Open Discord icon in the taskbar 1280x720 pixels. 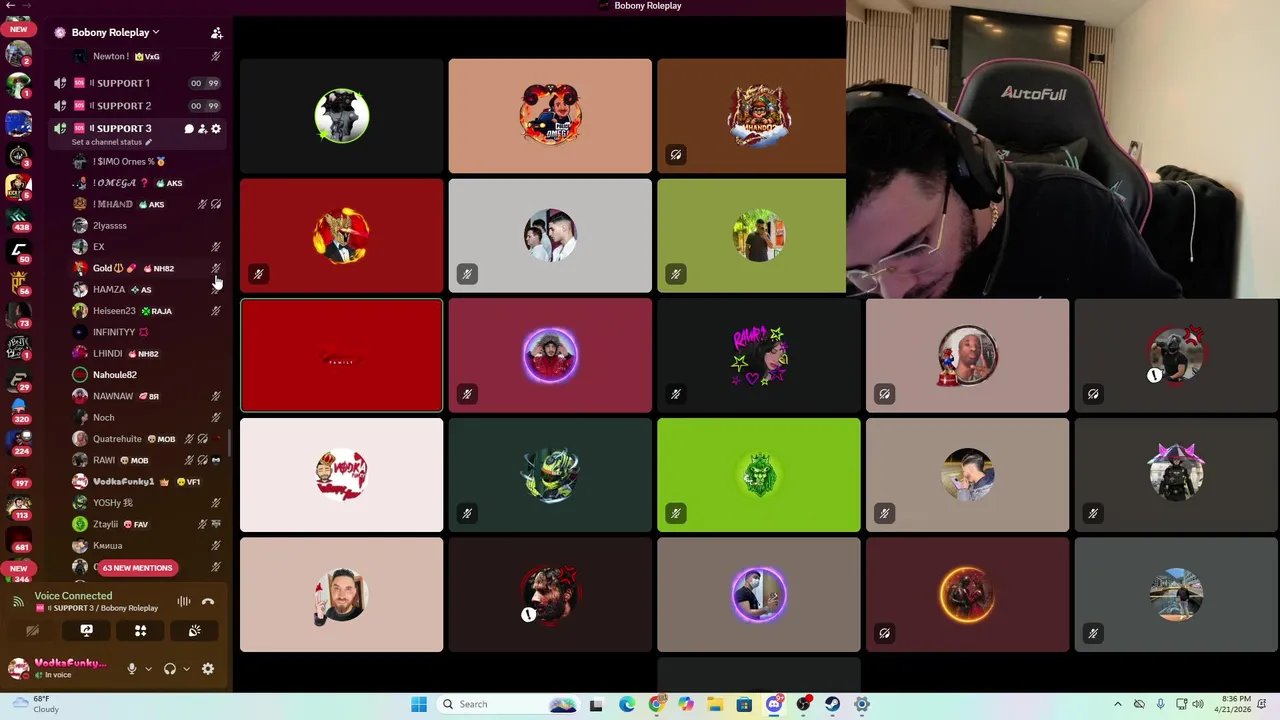(773, 704)
